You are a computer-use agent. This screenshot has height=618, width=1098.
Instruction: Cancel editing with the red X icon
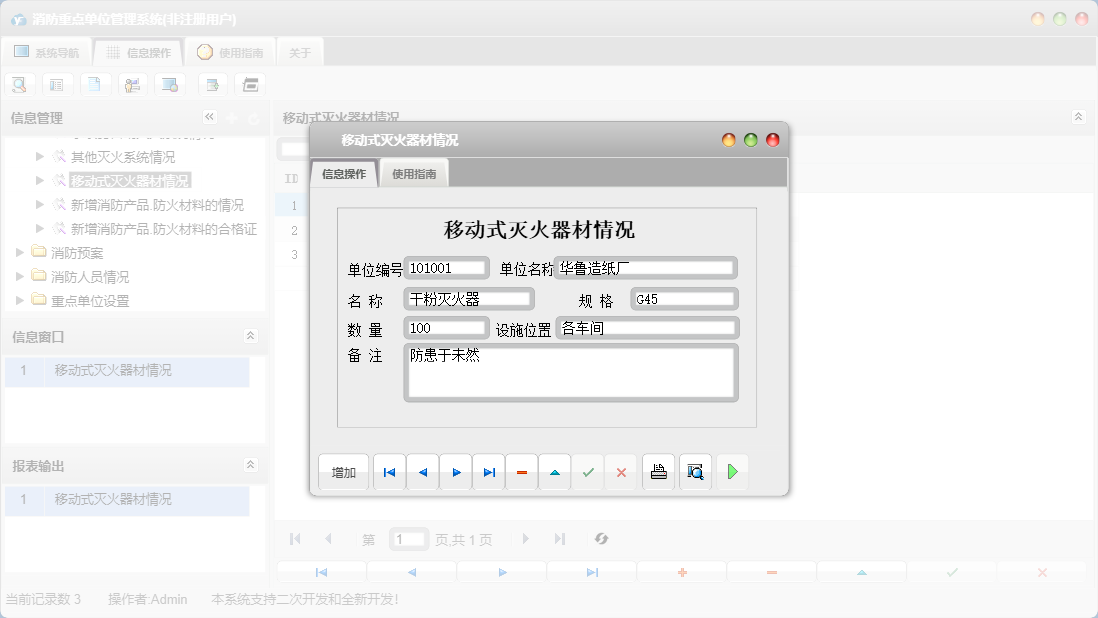click(621, 471)
